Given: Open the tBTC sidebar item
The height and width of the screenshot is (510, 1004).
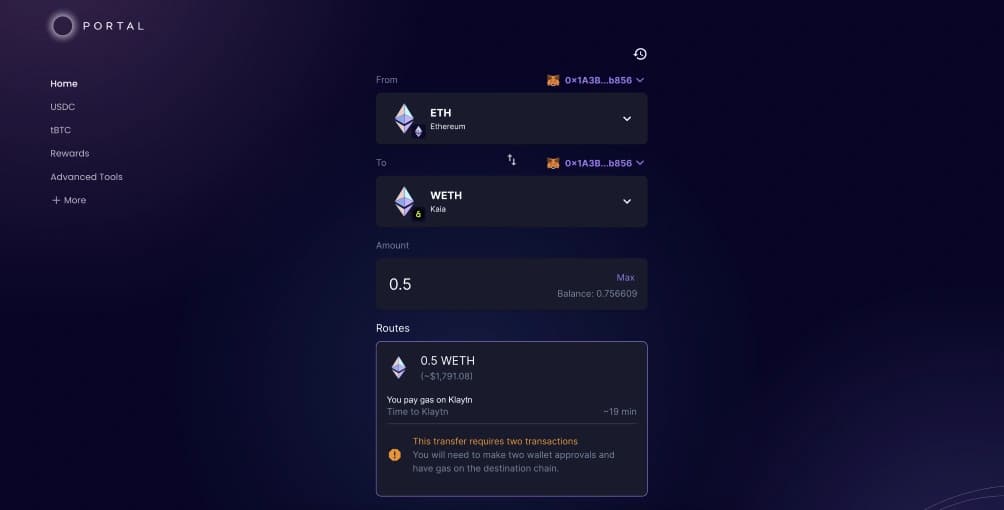Looking at the screenshot, I should [61, 129].
